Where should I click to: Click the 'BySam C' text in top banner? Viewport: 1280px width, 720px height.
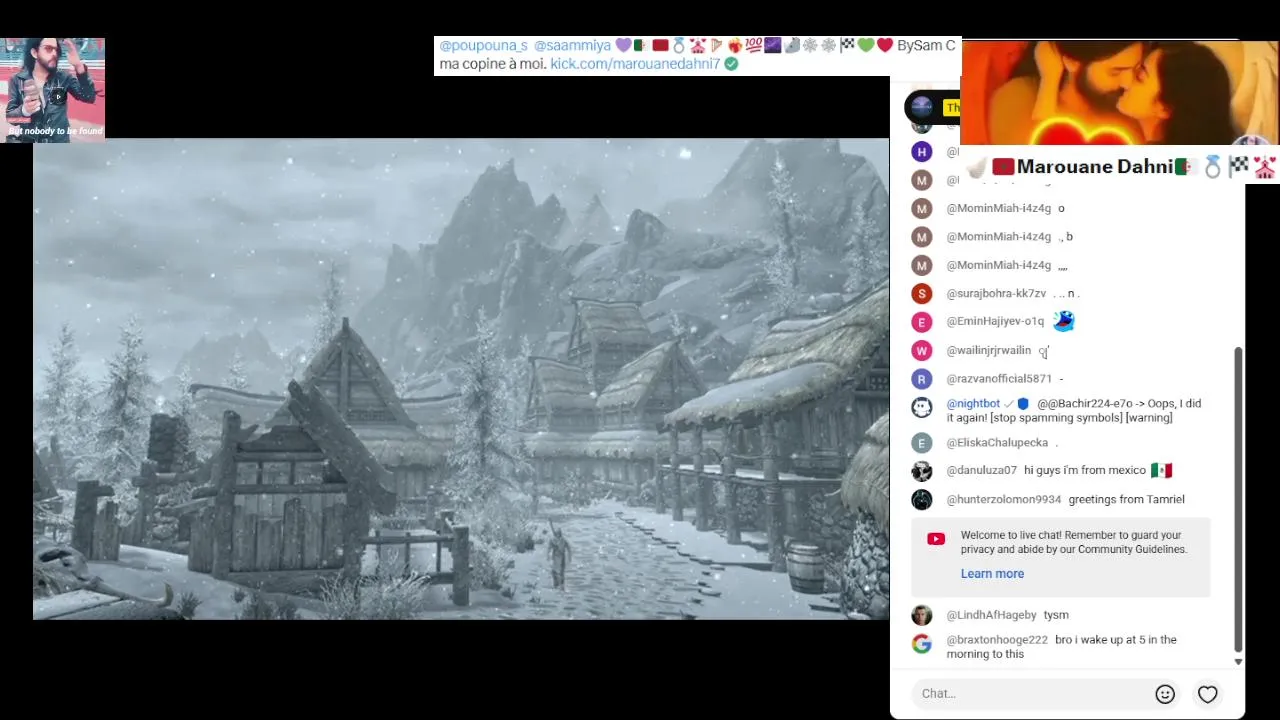coord(926,46)
